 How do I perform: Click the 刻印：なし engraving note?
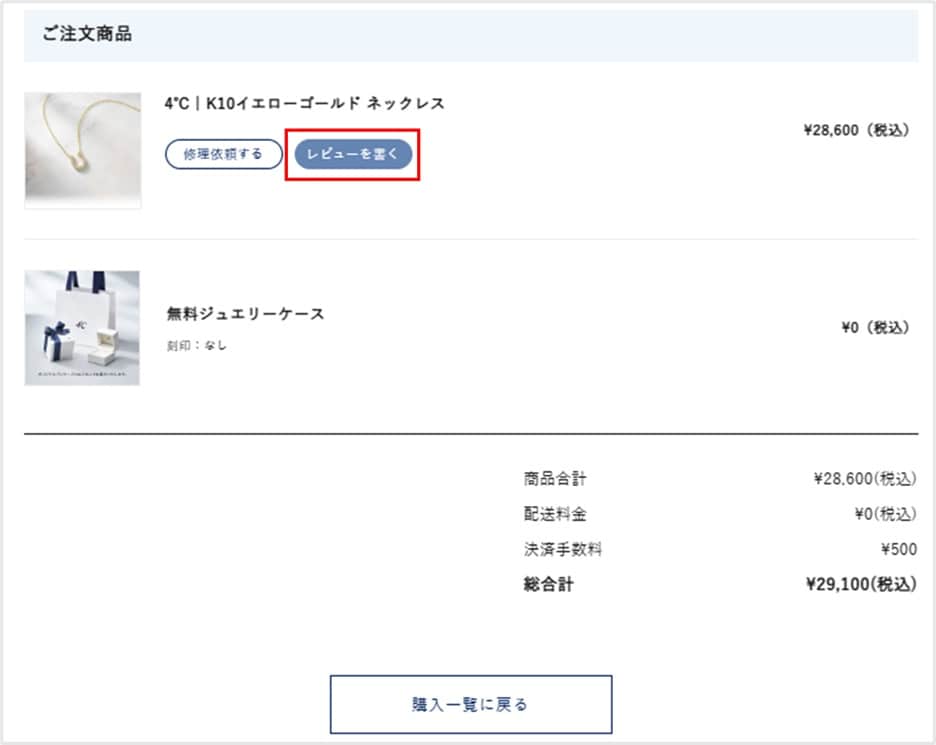(x=196, y=346)
